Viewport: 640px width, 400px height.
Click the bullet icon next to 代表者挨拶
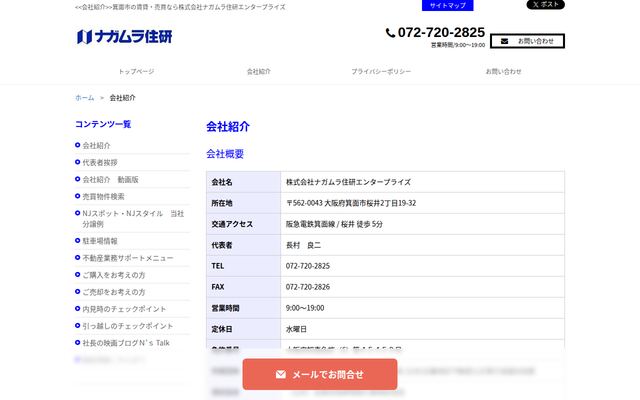(x=78, y=162)
